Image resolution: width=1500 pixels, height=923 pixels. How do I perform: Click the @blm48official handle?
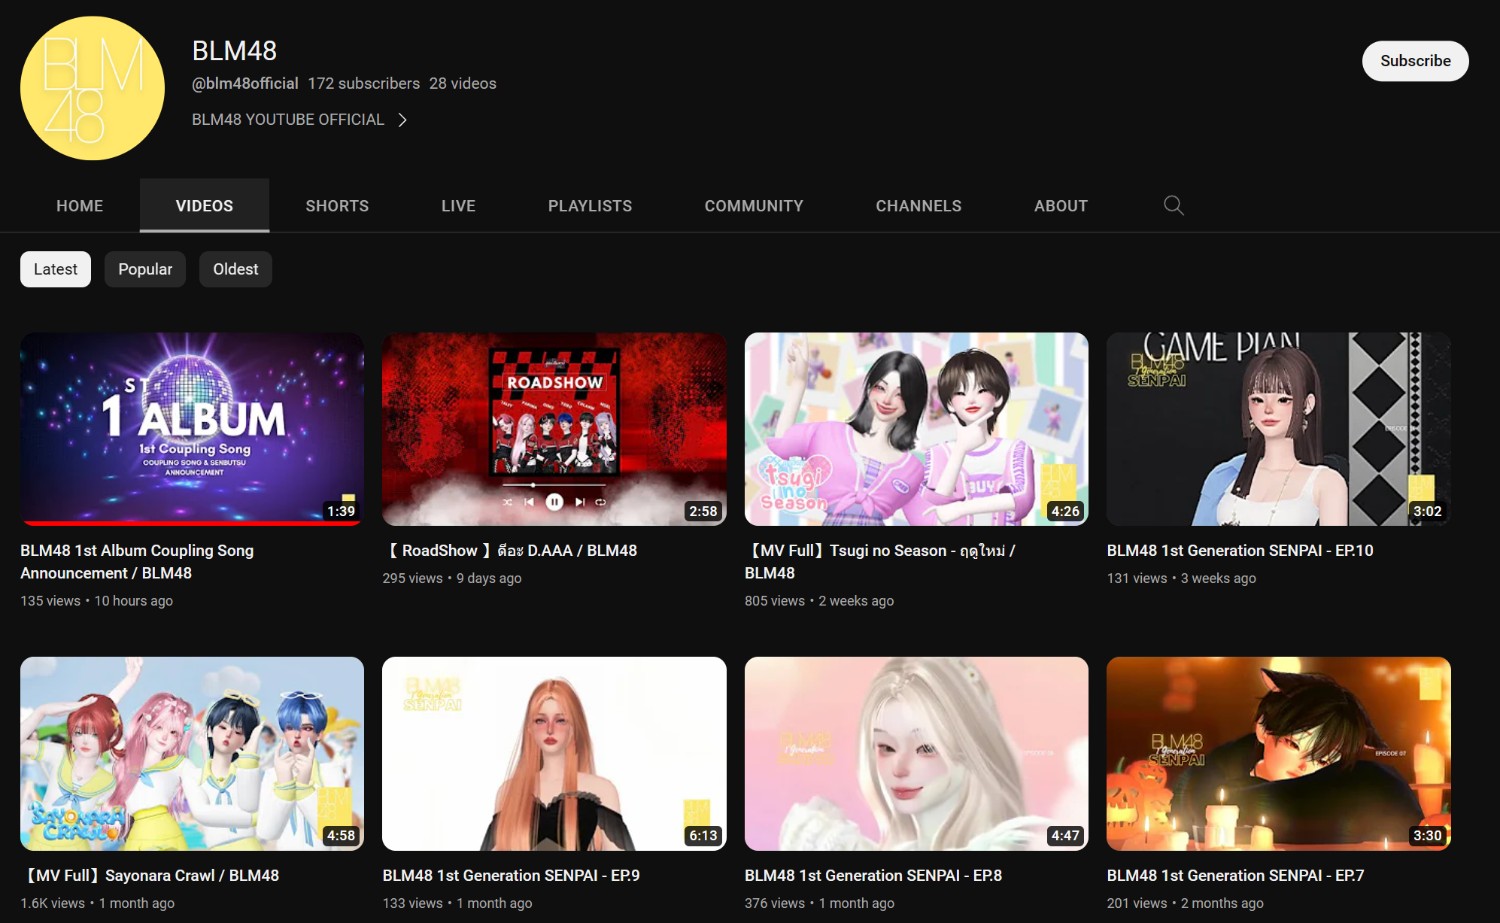[x=245, y=84]
